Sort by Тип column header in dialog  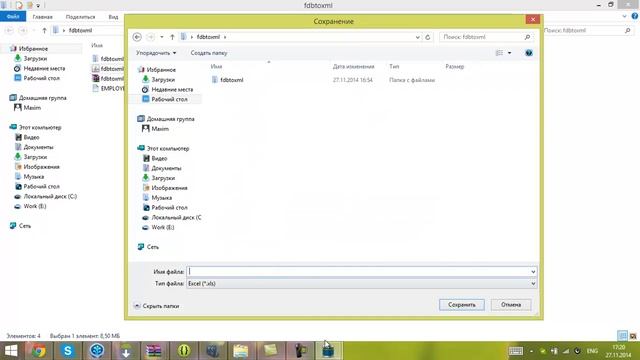pos(394,67)
